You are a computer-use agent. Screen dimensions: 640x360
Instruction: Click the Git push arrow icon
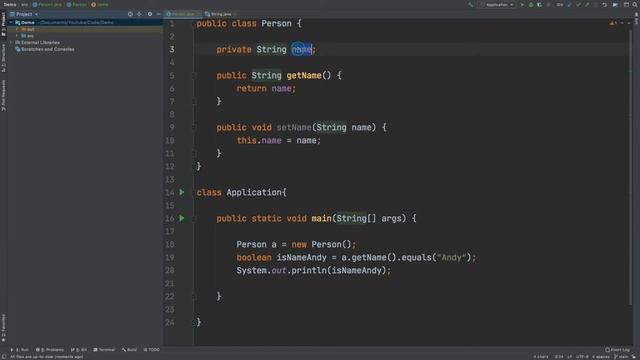[x=587, y=5]
